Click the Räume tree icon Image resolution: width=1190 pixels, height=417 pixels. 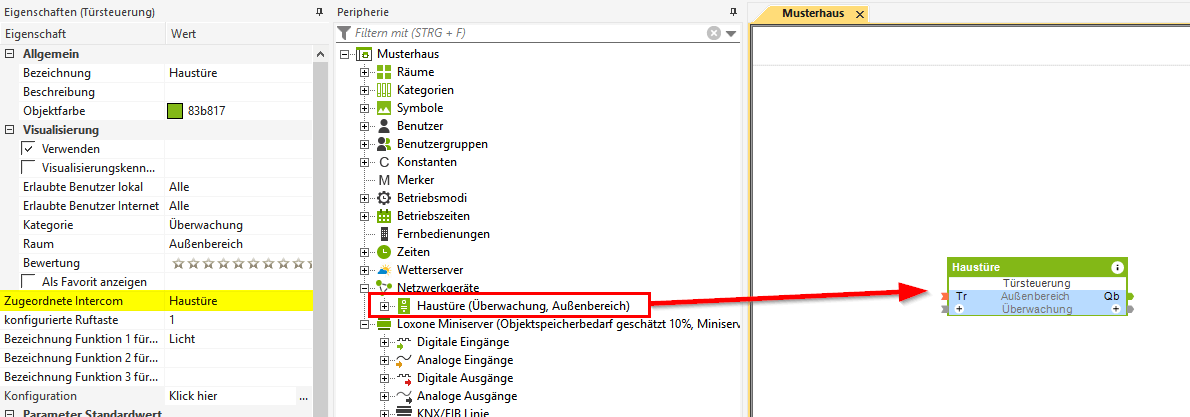[384, 72]
